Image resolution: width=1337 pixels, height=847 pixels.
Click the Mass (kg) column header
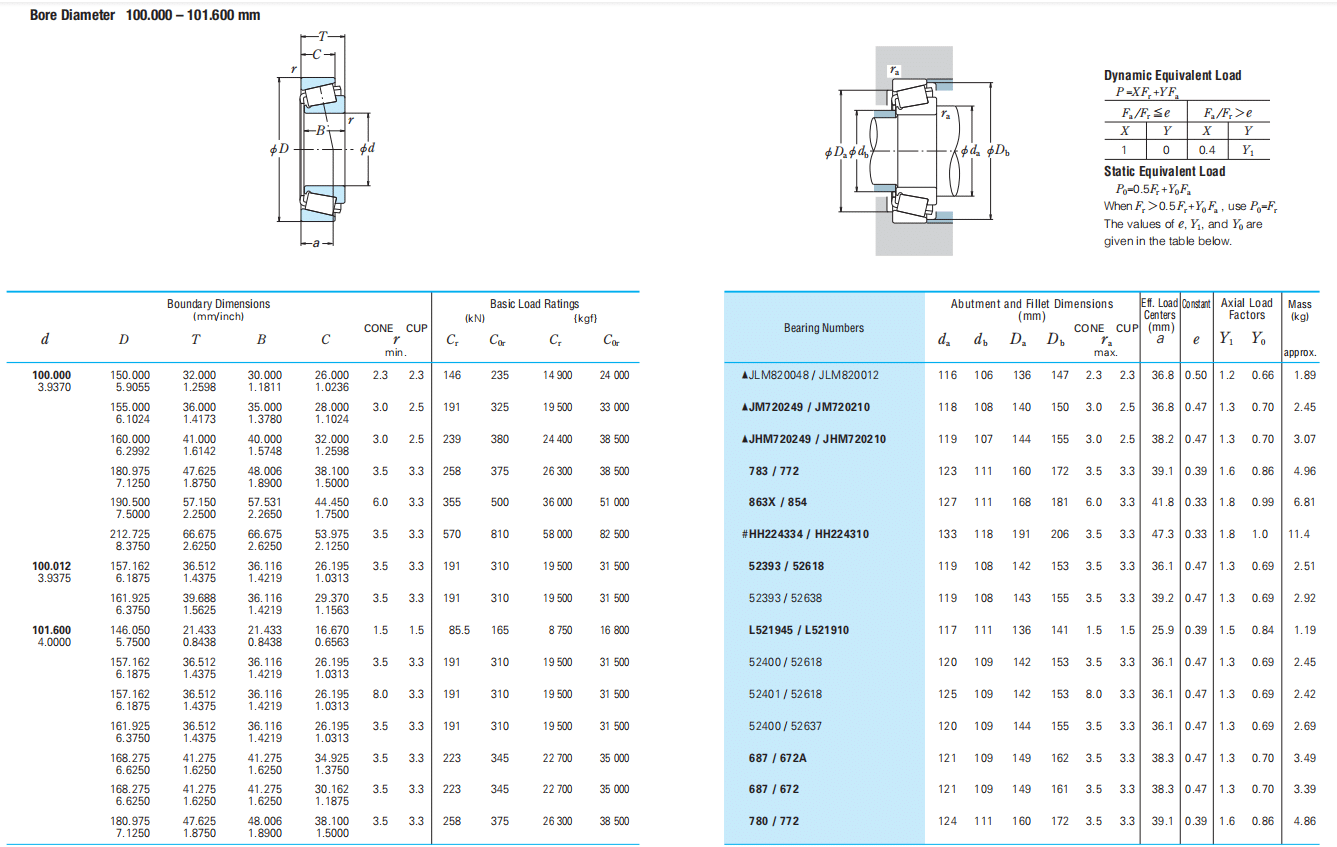(x=1300, y=310)
